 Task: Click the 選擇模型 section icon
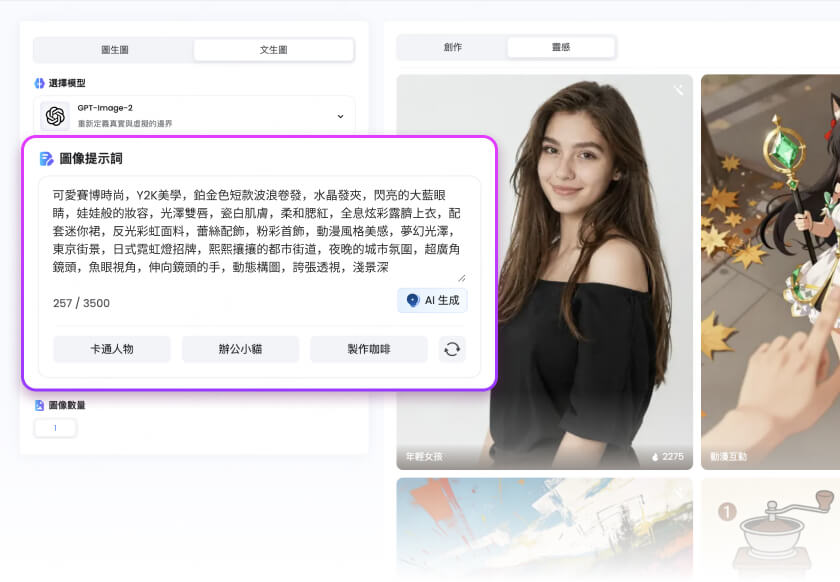tap(39, 83)
